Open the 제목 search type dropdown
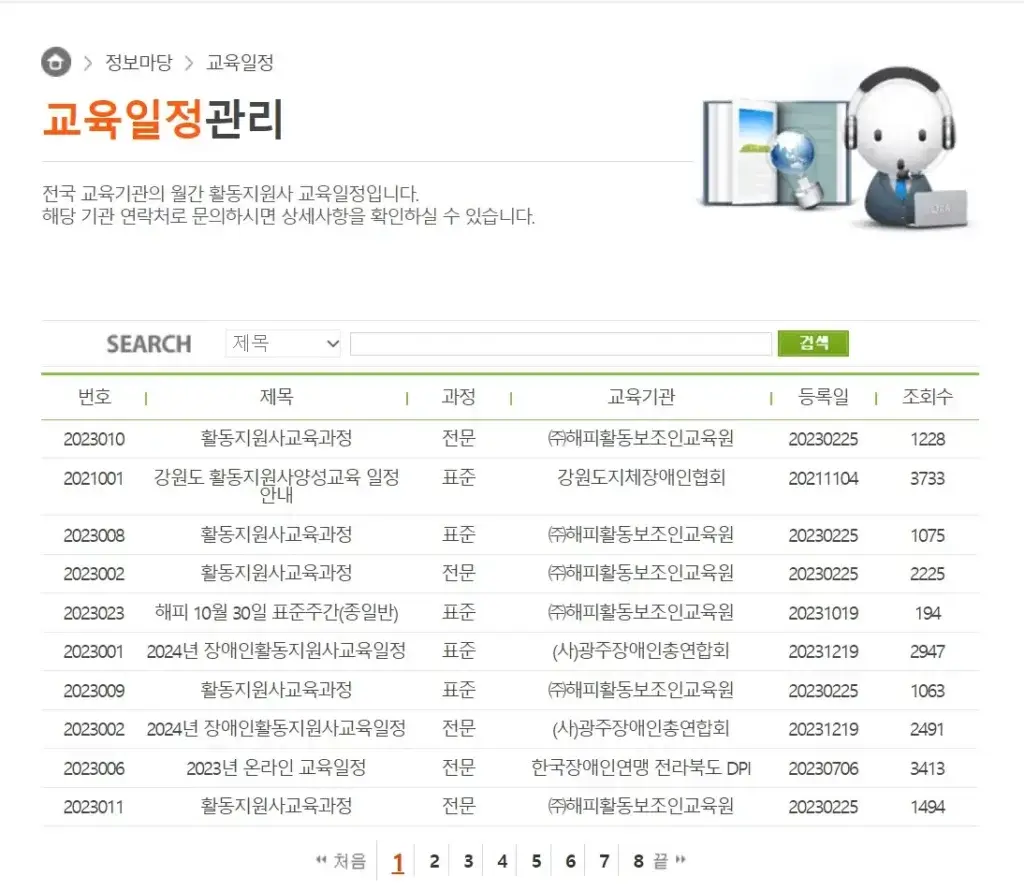 (283, 344)
